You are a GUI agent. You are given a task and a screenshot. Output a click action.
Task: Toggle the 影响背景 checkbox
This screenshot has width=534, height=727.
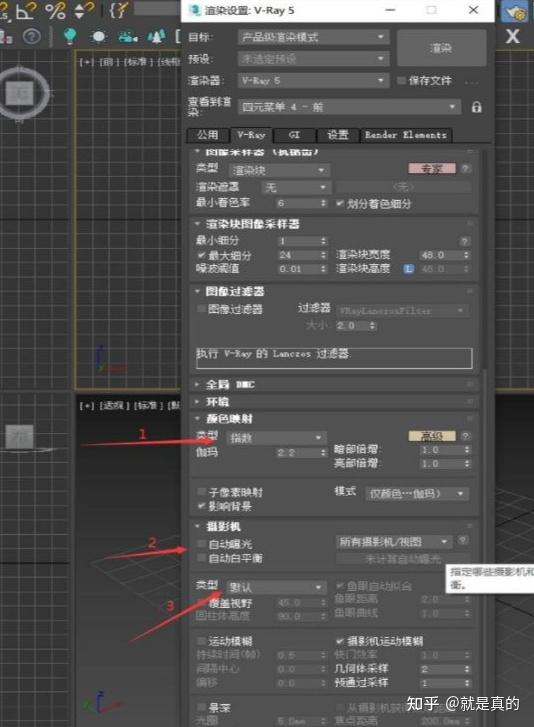point(201,506)
